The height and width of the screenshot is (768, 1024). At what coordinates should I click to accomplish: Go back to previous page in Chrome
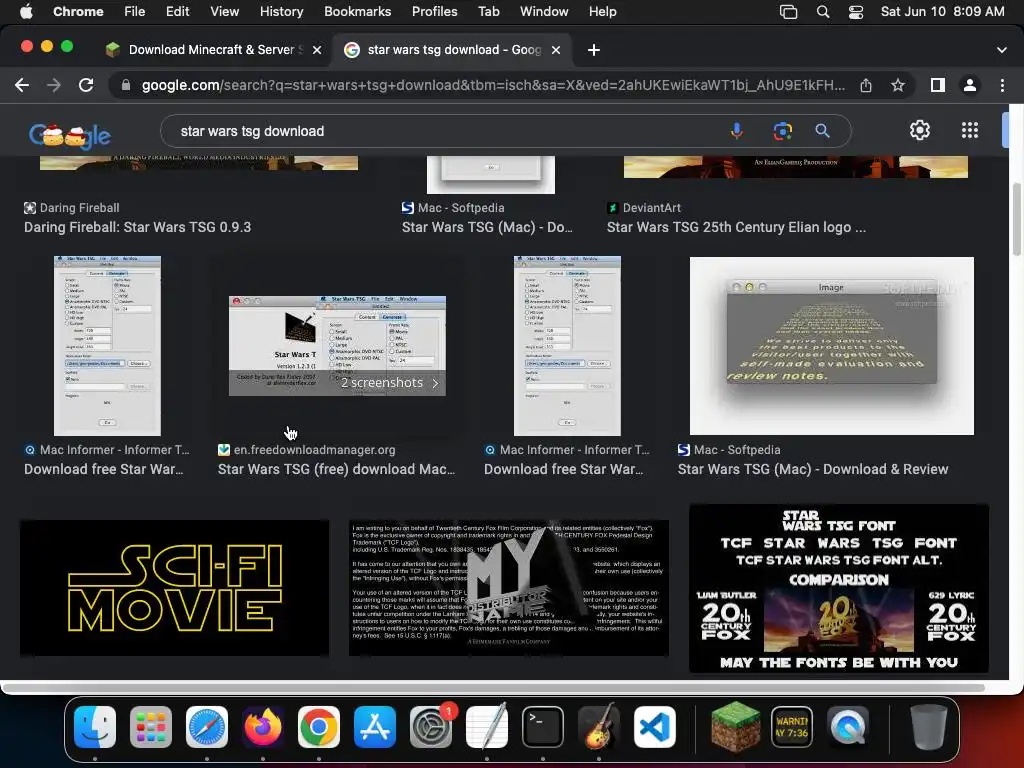pyautogui.click(x=22, y=85)
